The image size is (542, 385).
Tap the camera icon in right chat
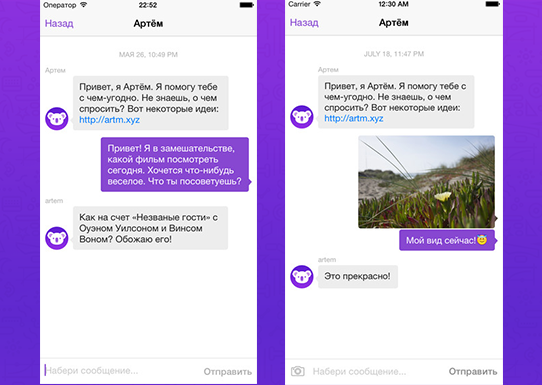coord(298,372)
